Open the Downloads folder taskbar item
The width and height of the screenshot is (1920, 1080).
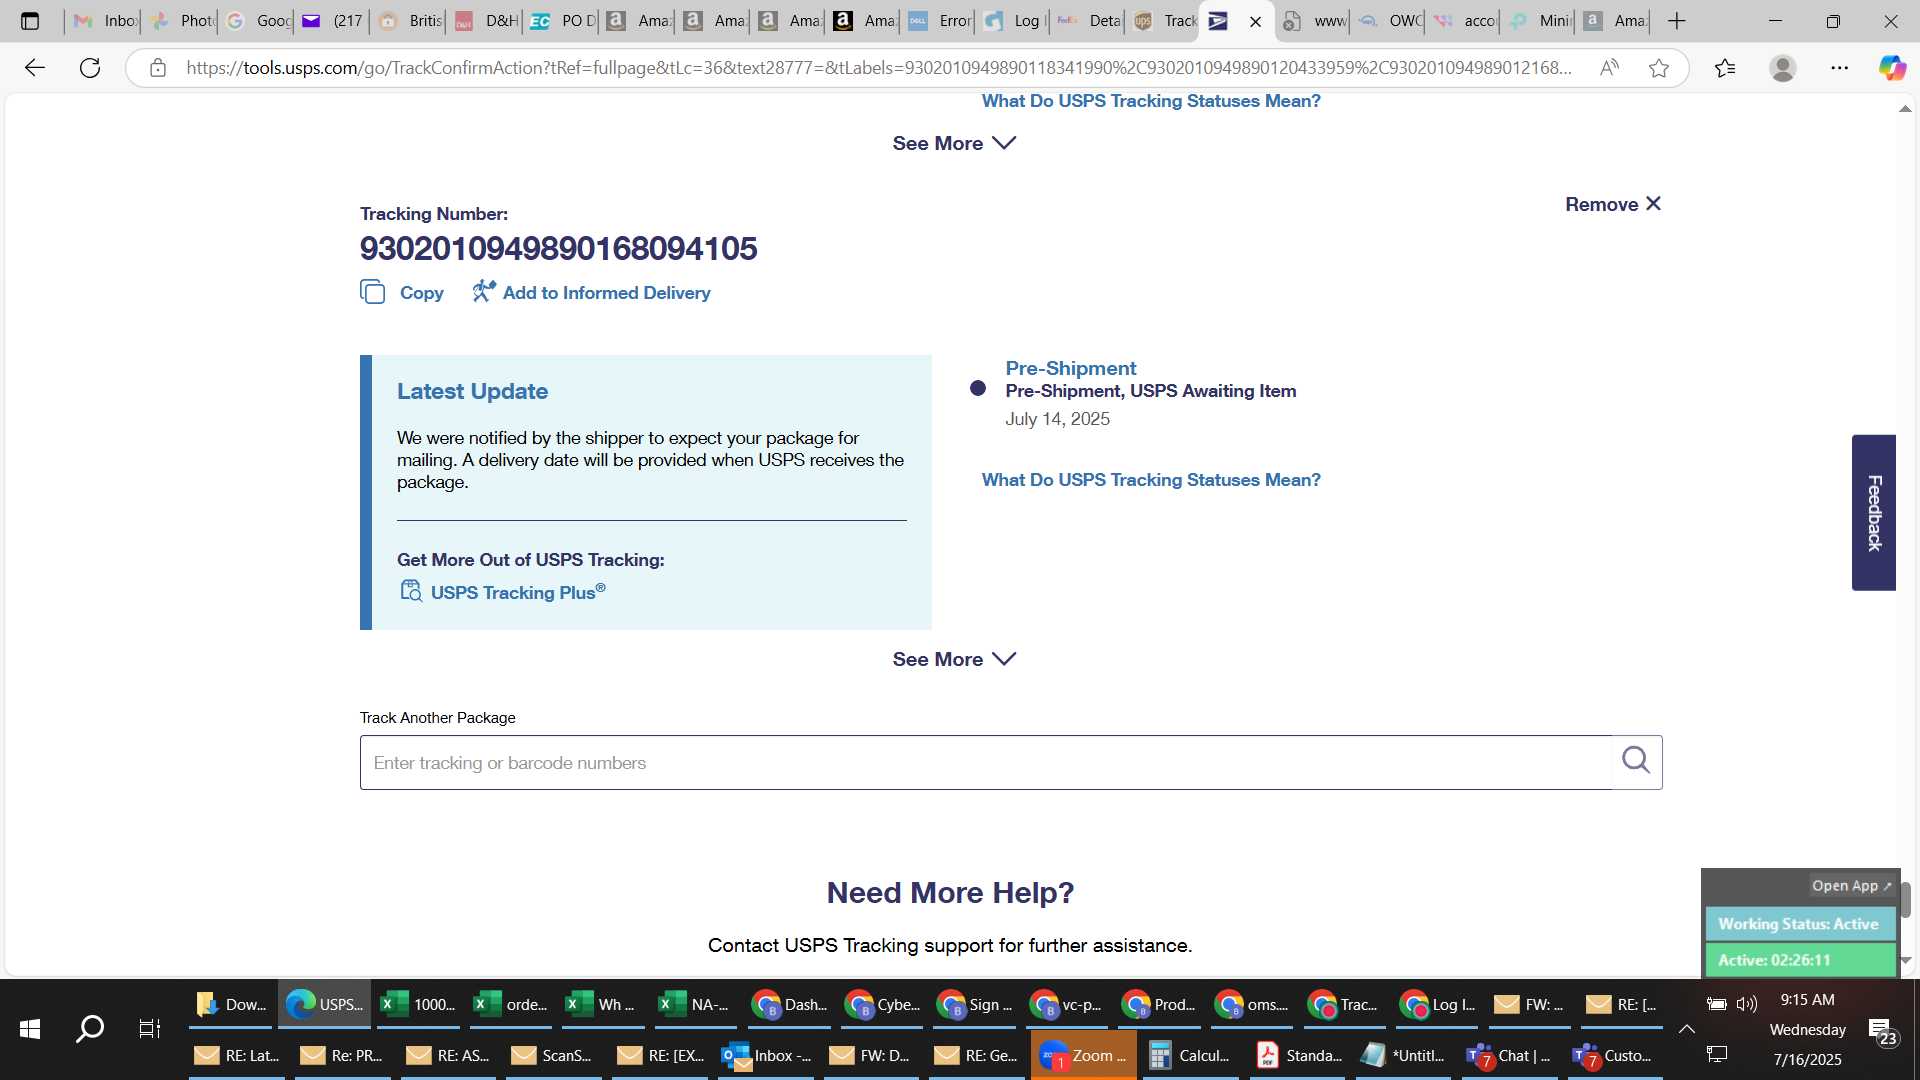coord(231,1004)
